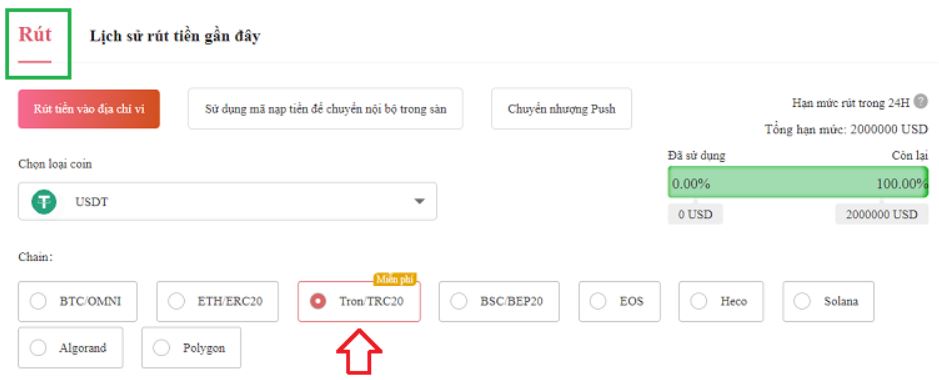Open the coin type dropdown arrow
The height and width of the screenshot is (380, 939).
point(419,202)
